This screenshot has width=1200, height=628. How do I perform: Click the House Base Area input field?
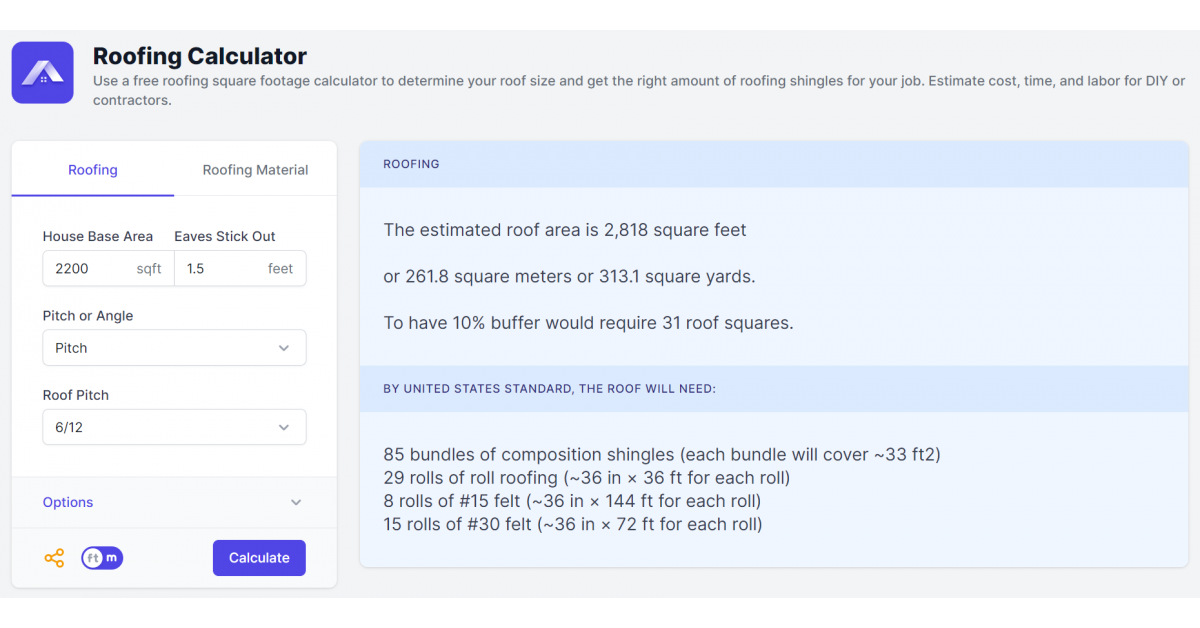click(x=88, y=269)
